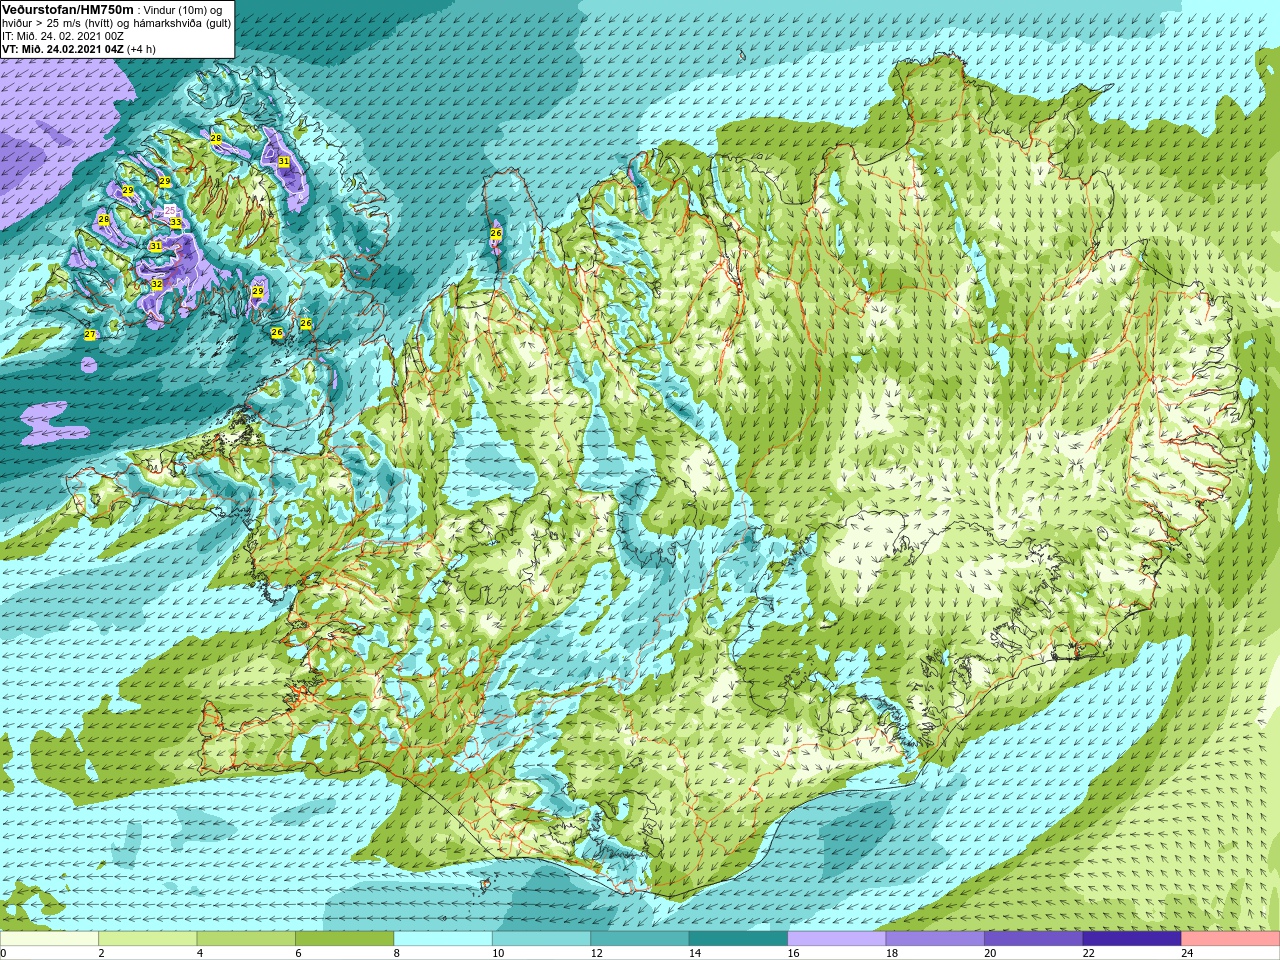Click the yellow gust label 32

click(157, 285)
